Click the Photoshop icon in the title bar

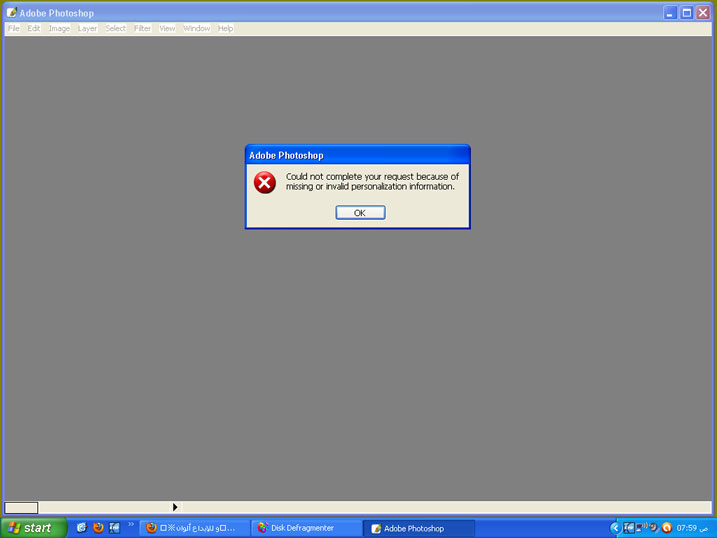(11, 13)
